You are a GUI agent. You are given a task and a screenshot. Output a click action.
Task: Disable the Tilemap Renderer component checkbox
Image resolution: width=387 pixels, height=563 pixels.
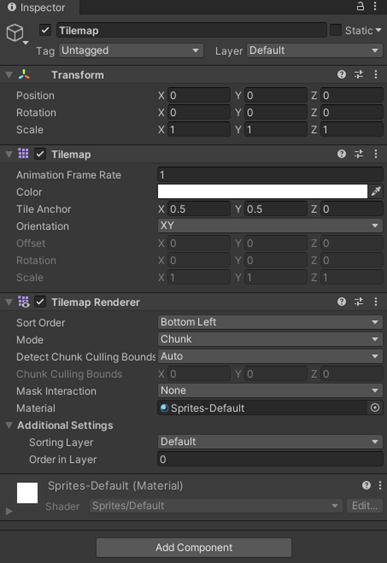tap(40, 302)
